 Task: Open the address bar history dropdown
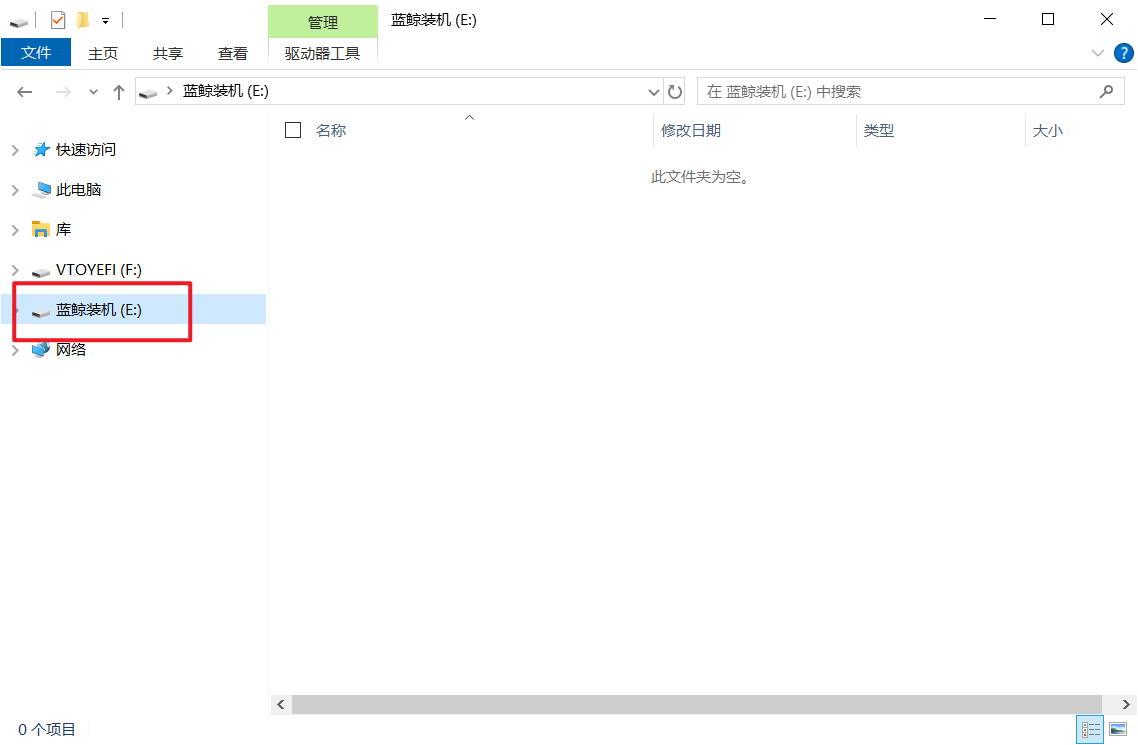tap(654, 92)
